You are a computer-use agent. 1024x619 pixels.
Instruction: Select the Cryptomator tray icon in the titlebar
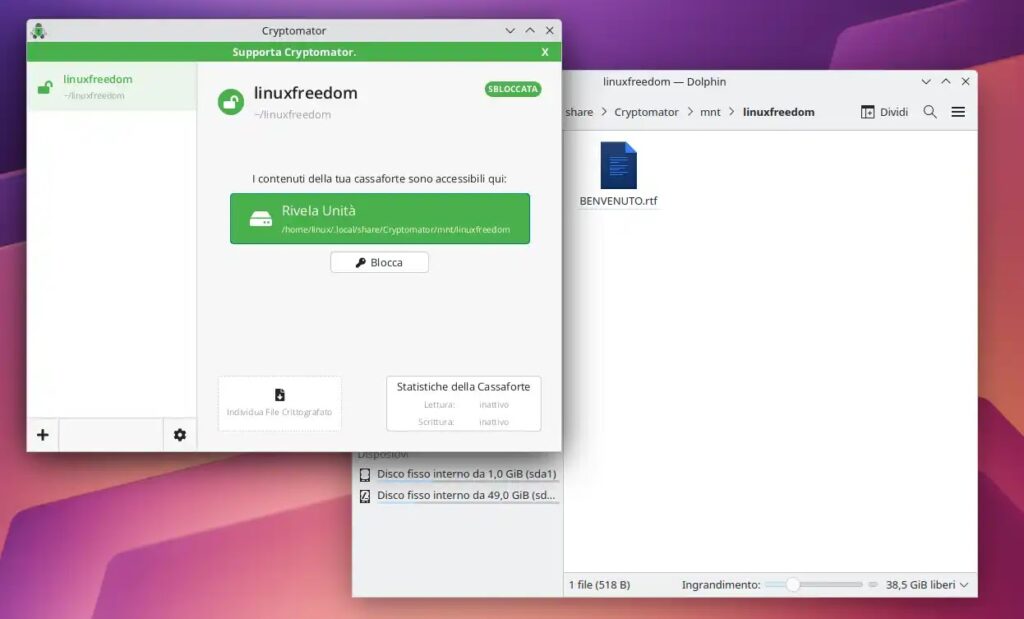(39, 30)
